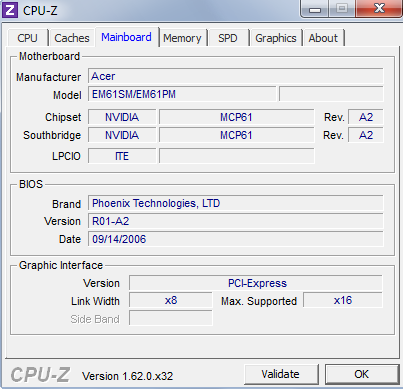
Task: Click the Manufacturer field showing Acer
Action: pyautogui.click(x=236, y=76)
